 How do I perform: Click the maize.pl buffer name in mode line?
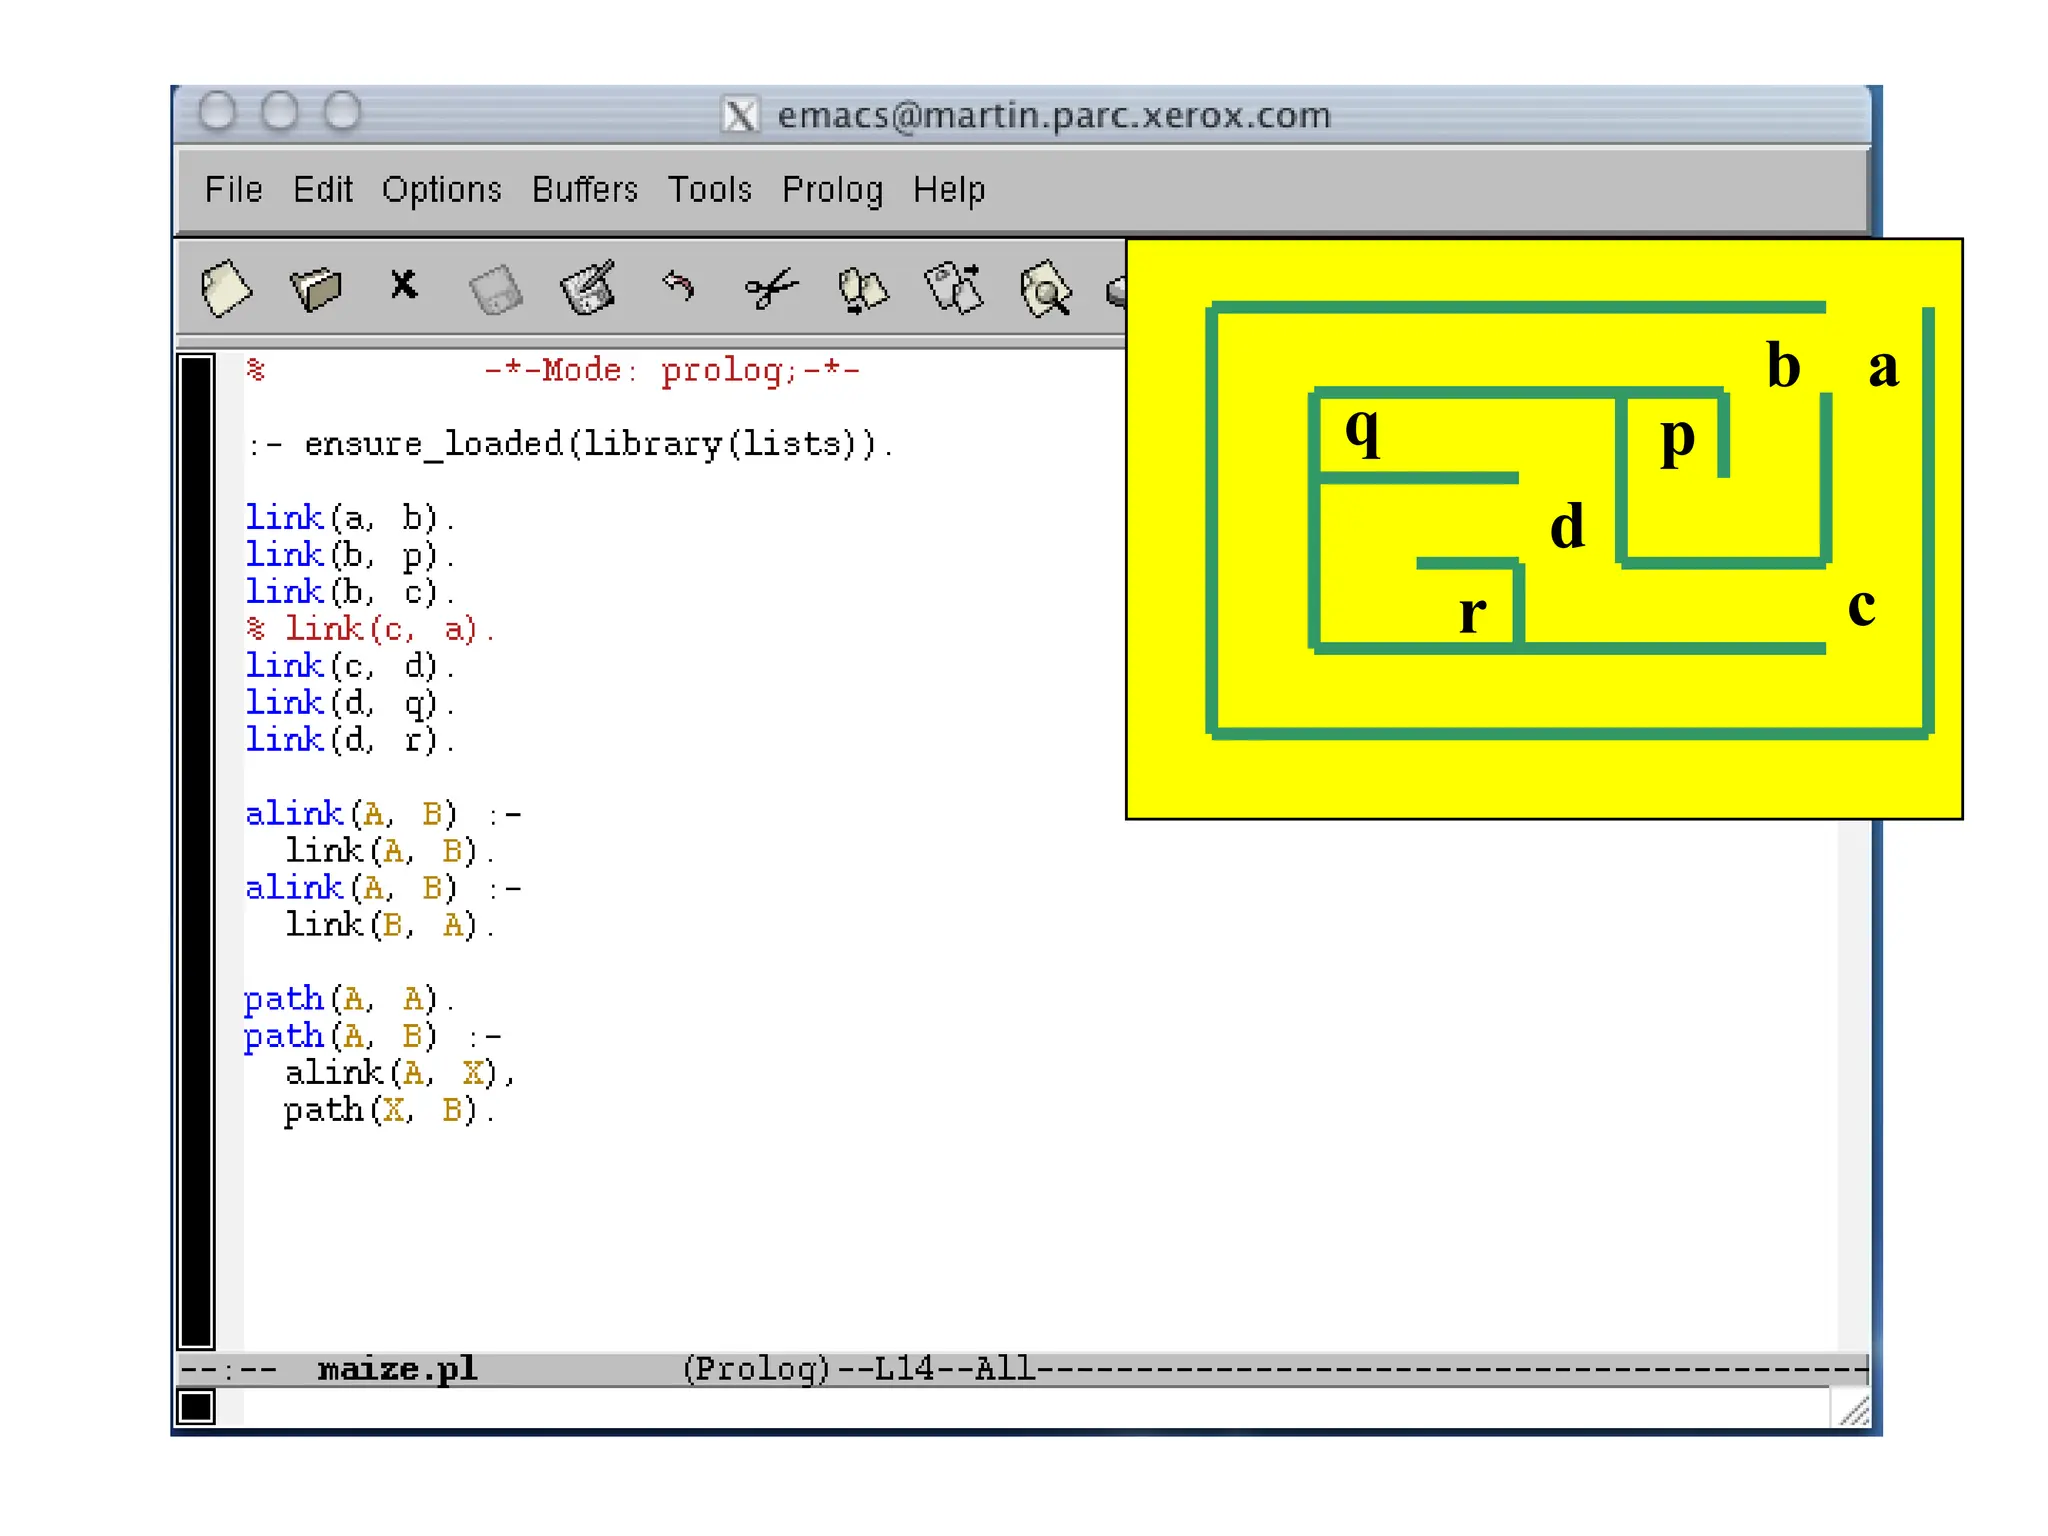(398, 1368)
